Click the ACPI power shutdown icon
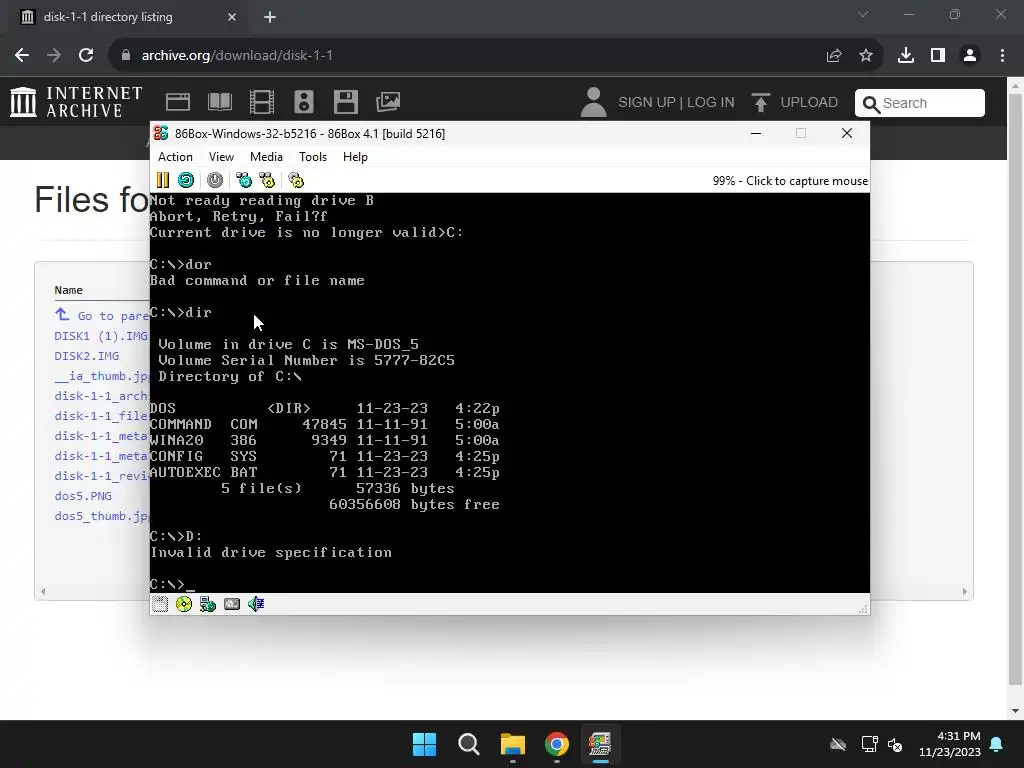 215,180
